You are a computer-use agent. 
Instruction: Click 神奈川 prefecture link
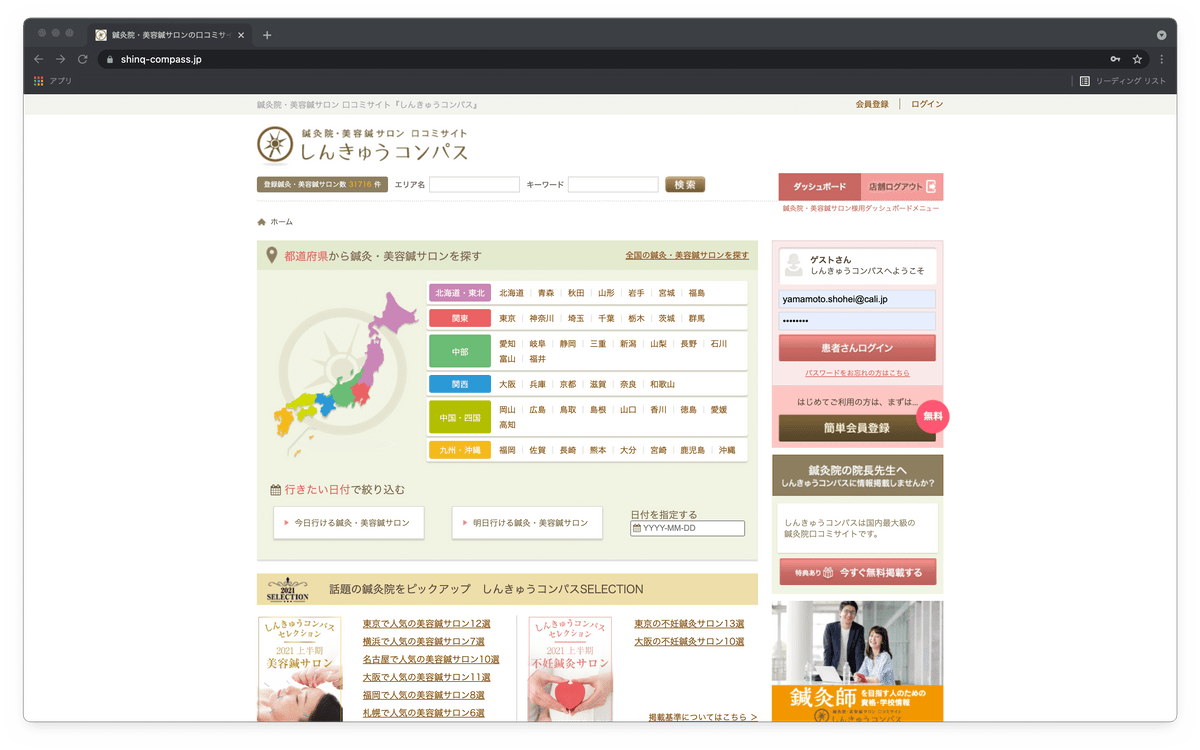click(x=541, y=318)
